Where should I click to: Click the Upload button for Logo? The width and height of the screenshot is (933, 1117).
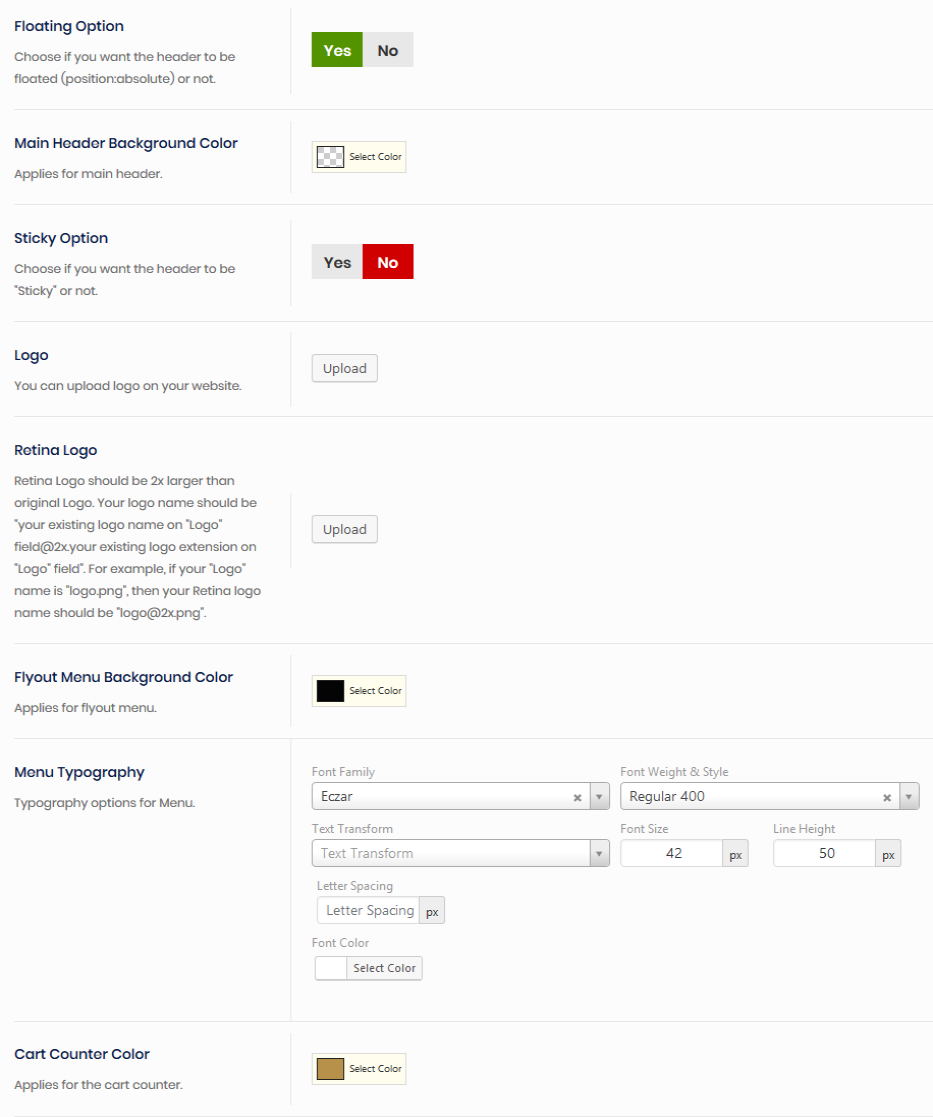coord(345,368)
